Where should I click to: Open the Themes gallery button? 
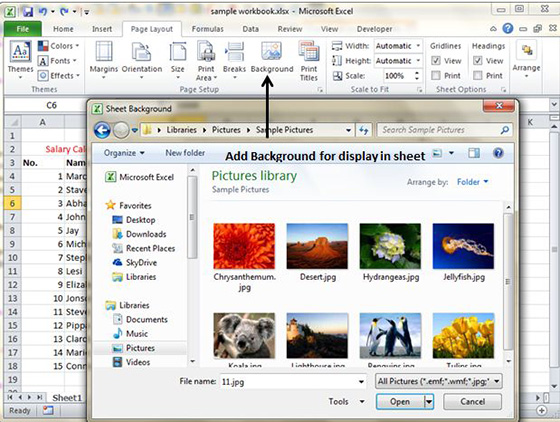point(20,59)
